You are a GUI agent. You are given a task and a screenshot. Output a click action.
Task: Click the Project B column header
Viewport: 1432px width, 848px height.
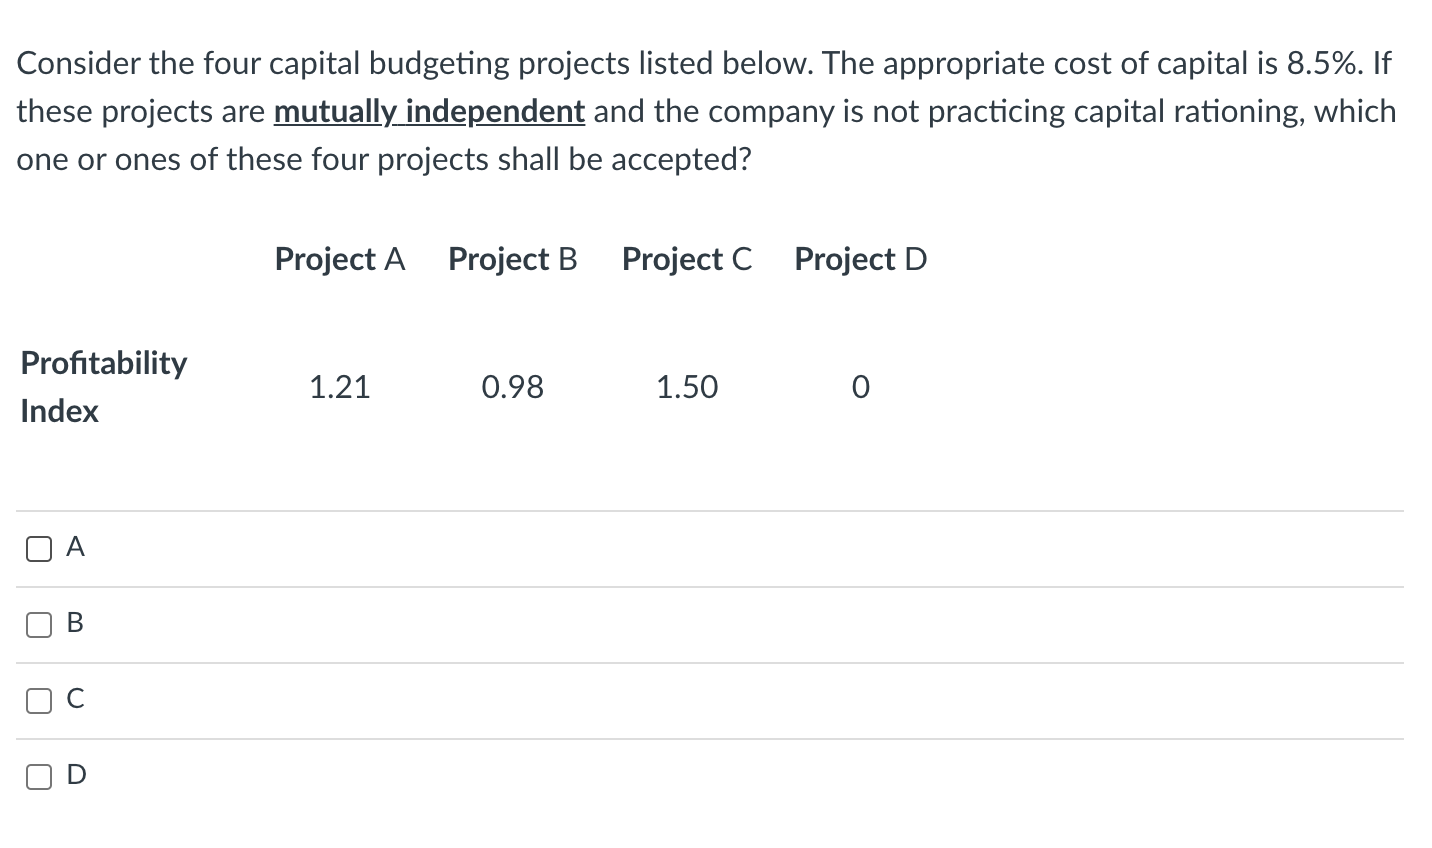pyautogui.click(x=512, y=259)
